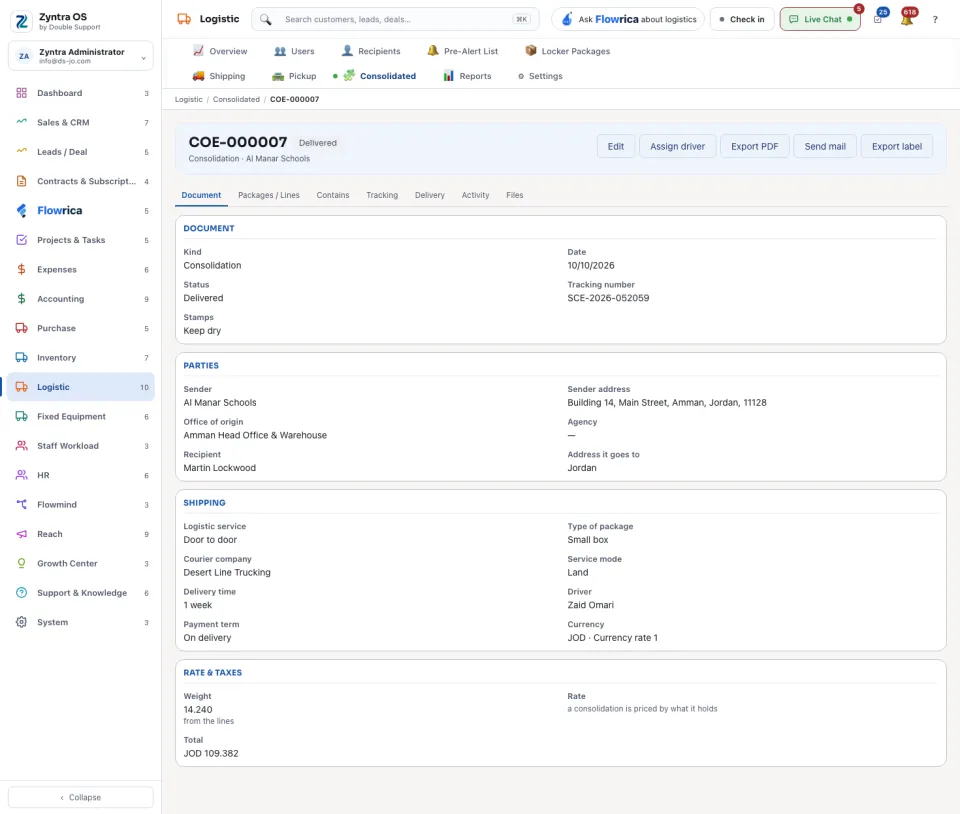
Task: Click the Delivered status badge in header
Action: tap(318, 143)
